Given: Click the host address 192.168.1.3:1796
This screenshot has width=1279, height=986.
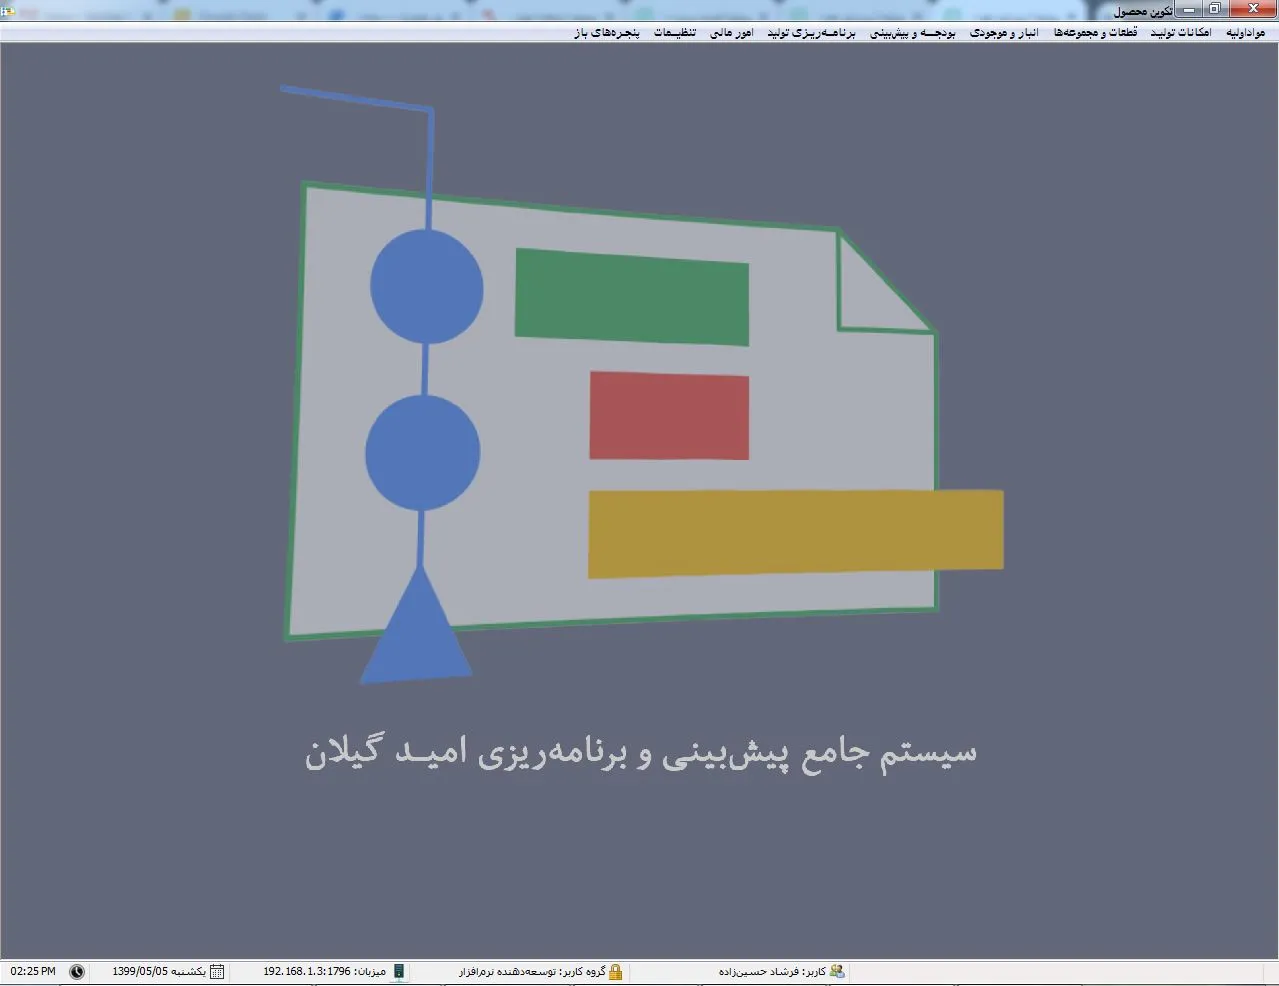Looking at the screenshot, I should [x=307, y=971].
